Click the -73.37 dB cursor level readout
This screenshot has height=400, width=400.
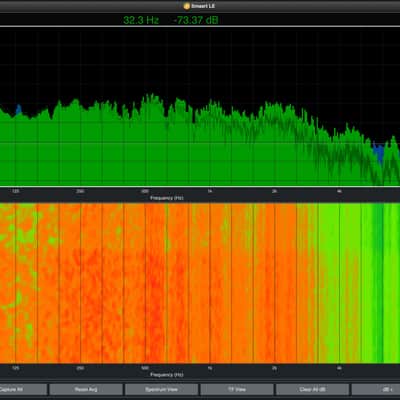click(196, 20)
